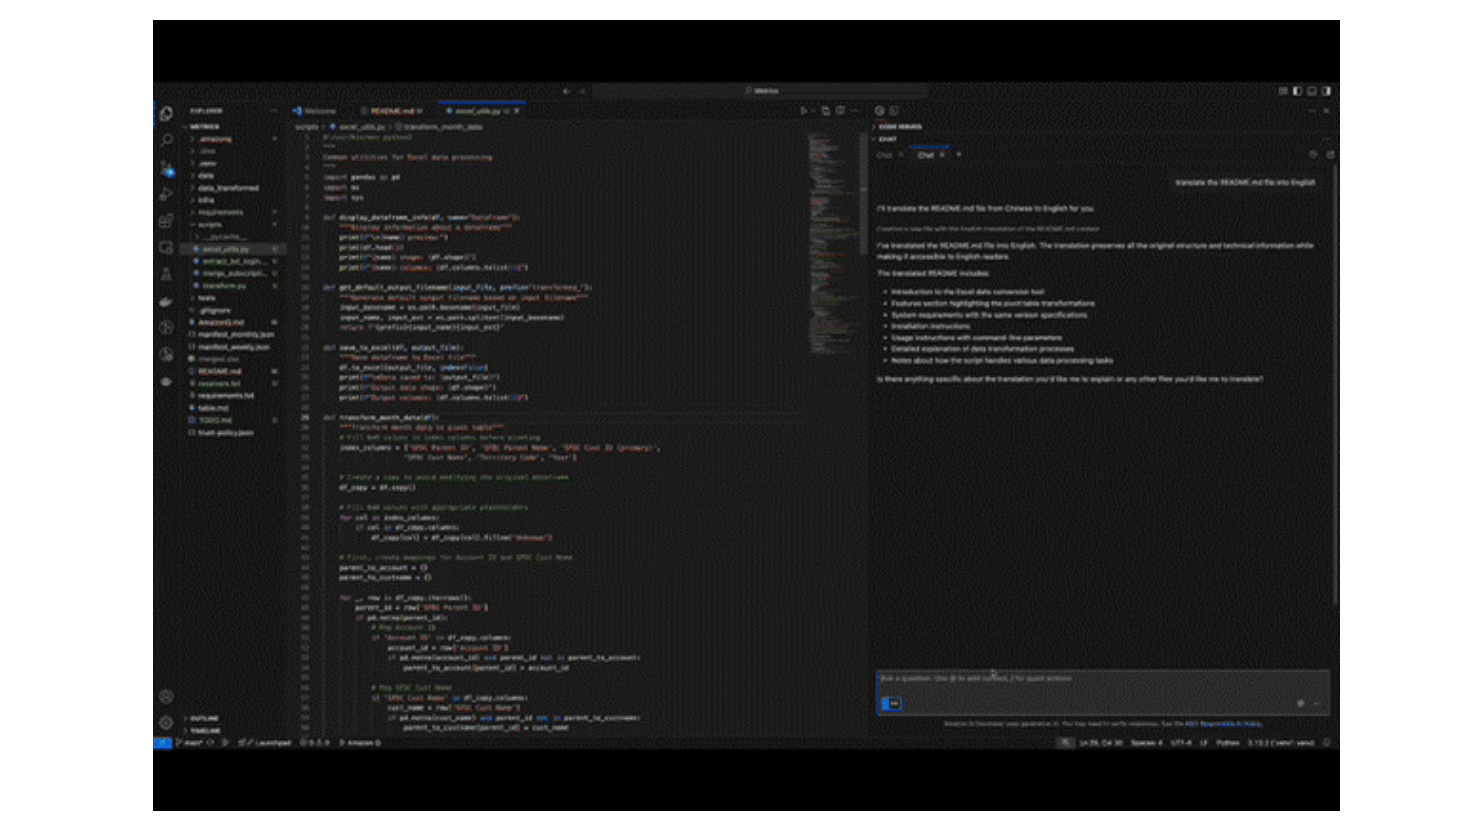Screen dimensions: 1478x830
Task: Expand the data_transformed folder
Action: (x=228, y=188)
